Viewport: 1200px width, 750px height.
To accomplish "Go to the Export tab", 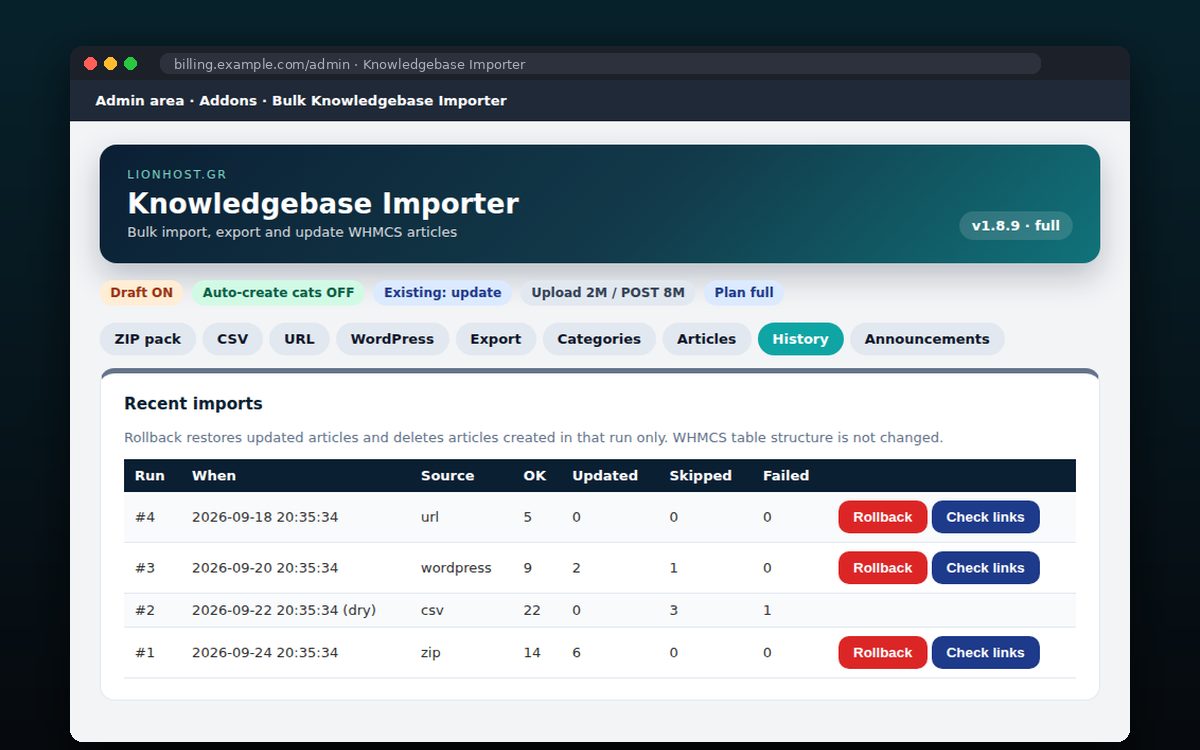I will (496, 339).
